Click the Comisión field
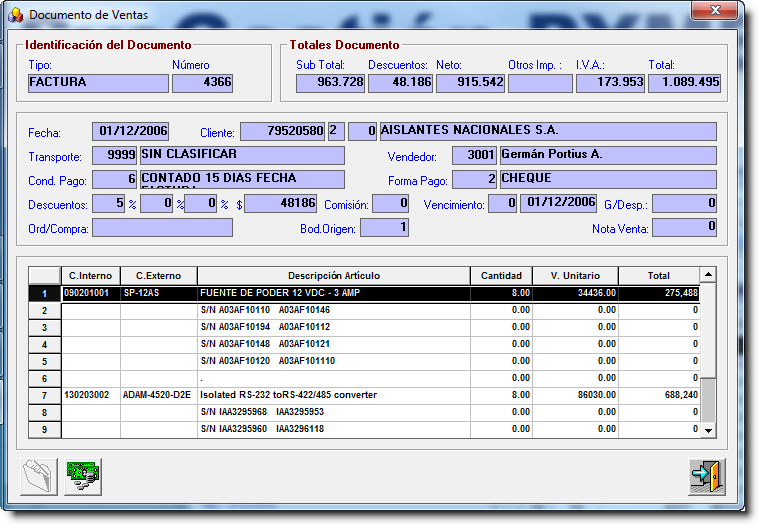Viewport: 759px width, 525px height. point(390,204)
